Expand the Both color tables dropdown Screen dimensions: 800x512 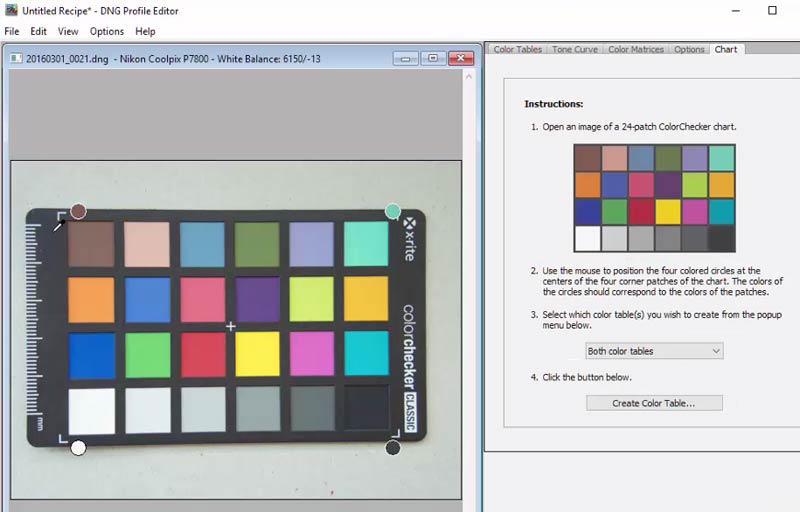point(654,351)
